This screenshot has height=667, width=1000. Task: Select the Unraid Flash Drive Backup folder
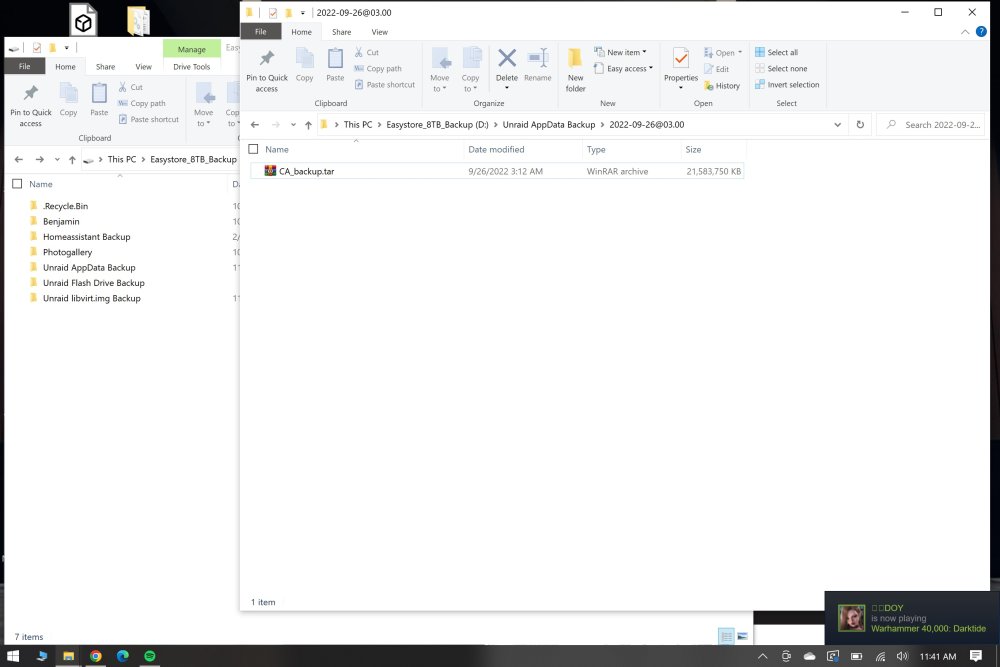coord(93,282)
